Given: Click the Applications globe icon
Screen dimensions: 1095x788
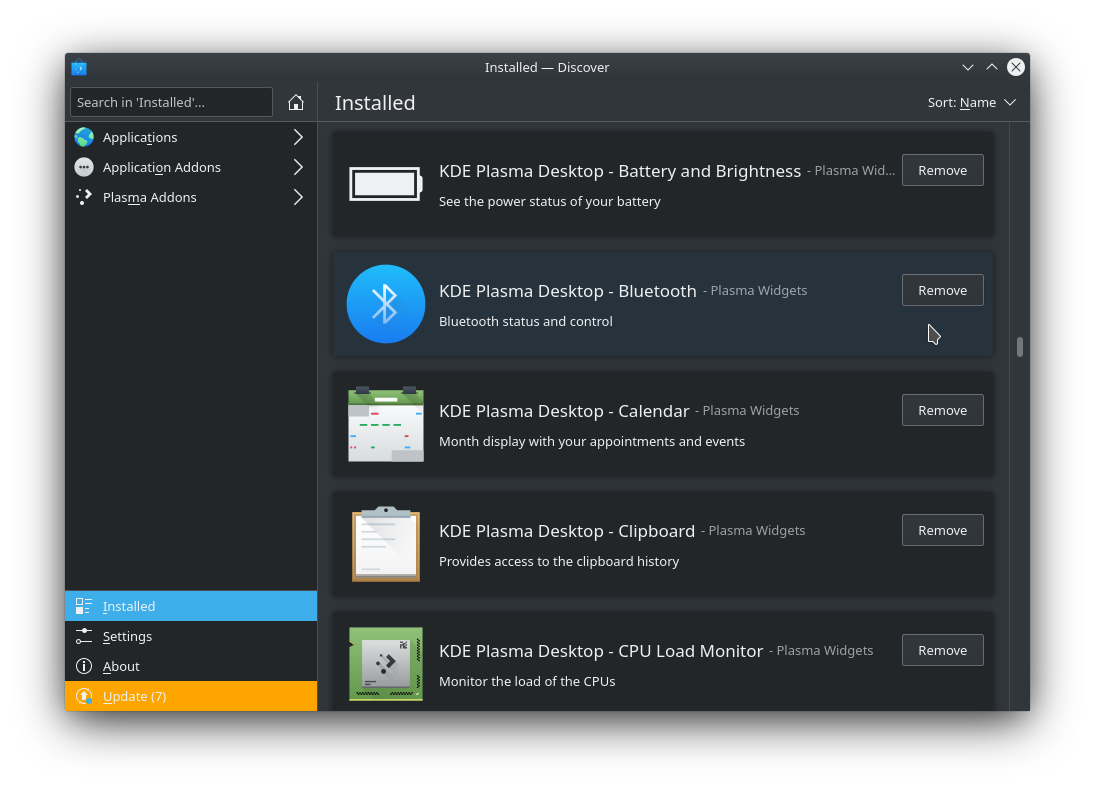Looking at the screenshot, I should pyautogui.click(x=84, y=137).
